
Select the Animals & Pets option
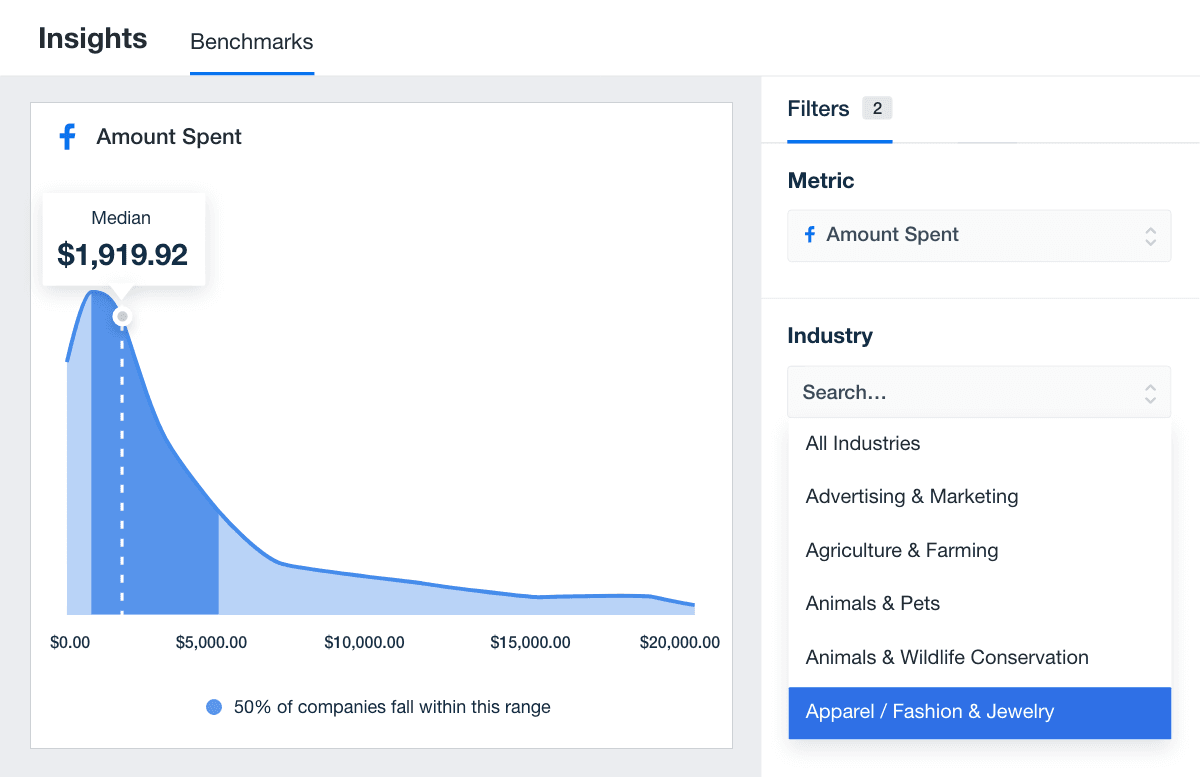[x=872, y=603]
